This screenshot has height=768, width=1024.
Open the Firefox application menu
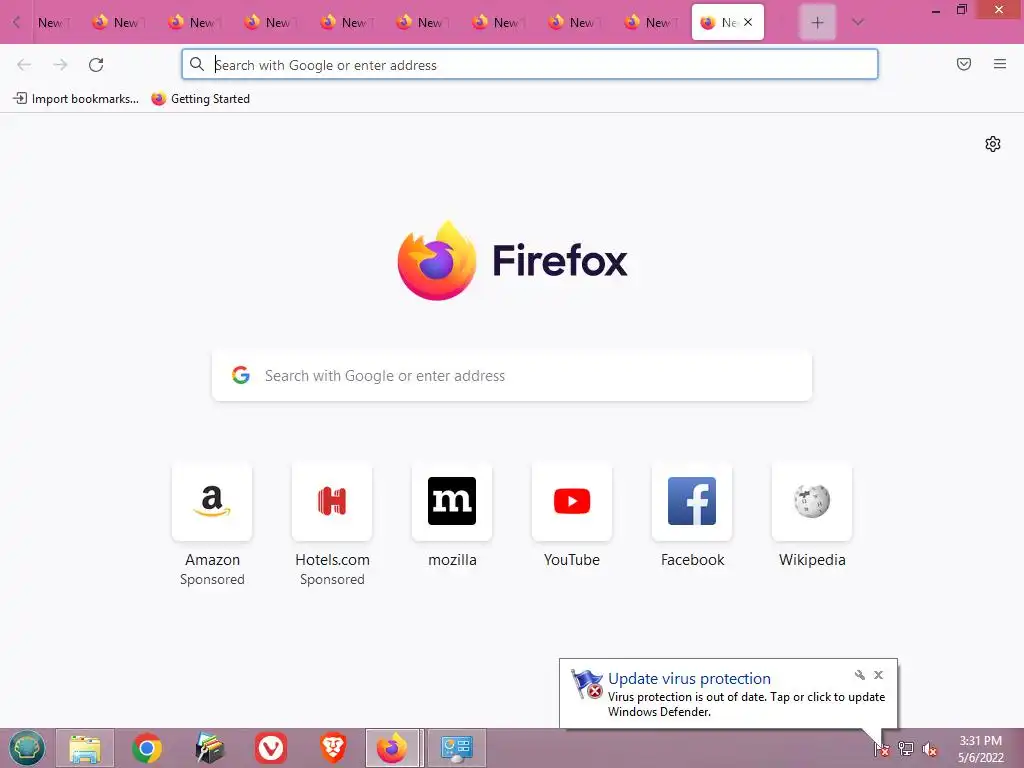[1000, 64]
